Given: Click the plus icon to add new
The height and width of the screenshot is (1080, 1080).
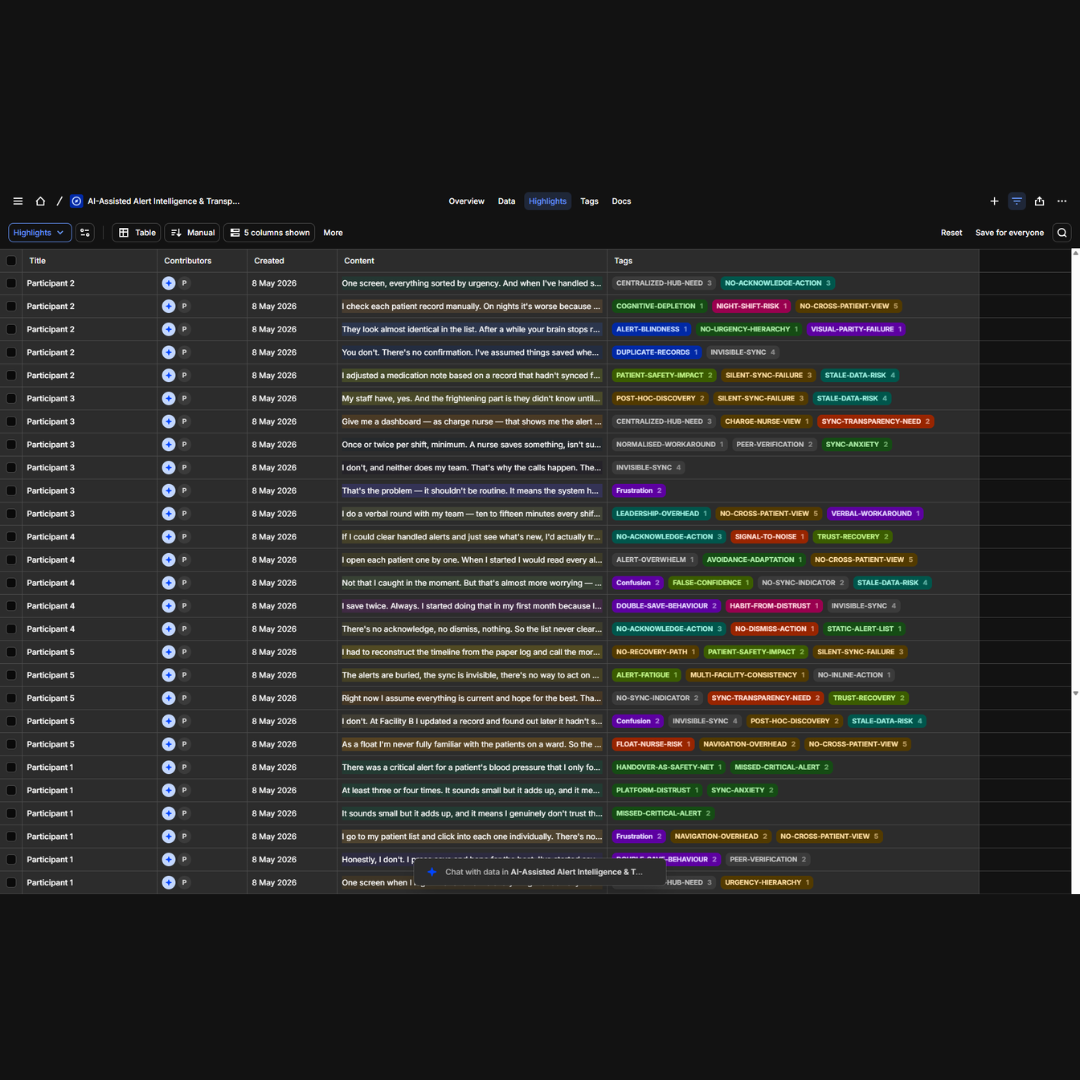Looking at the screenshot, I should click(994, 201).
